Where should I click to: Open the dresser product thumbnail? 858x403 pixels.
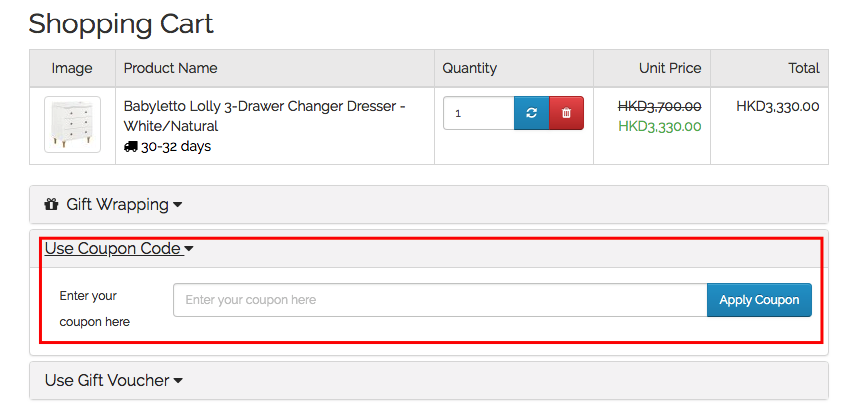[x=72, y=125]
